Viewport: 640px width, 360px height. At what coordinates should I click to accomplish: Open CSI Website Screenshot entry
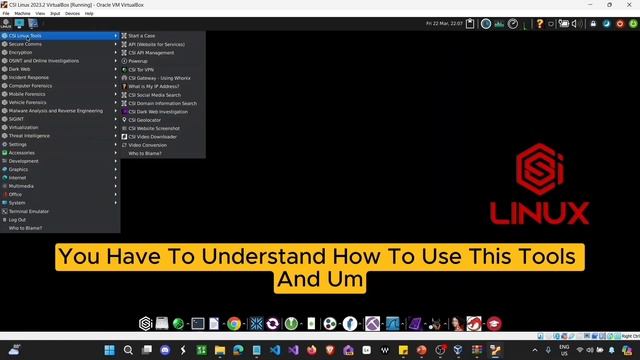click(163, 128)
